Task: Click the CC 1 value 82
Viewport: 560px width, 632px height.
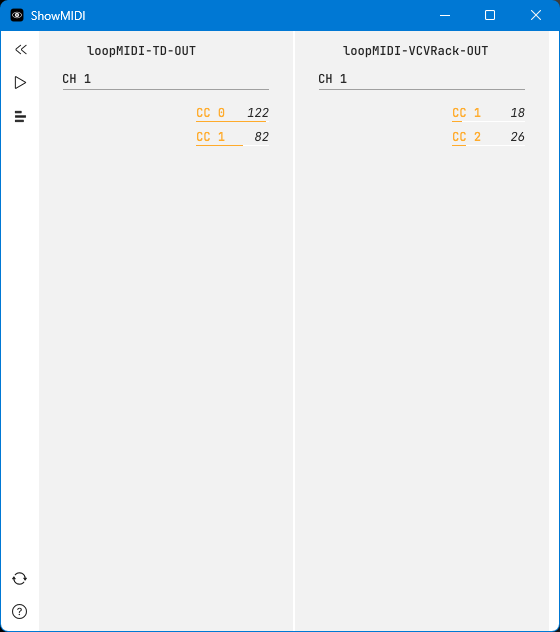Action: pyautogui.click(x=262, y=137)
